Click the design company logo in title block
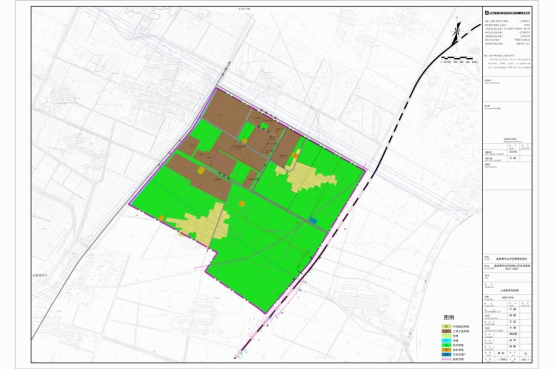Viewport: 554px width, 370px height. [487, 13]
